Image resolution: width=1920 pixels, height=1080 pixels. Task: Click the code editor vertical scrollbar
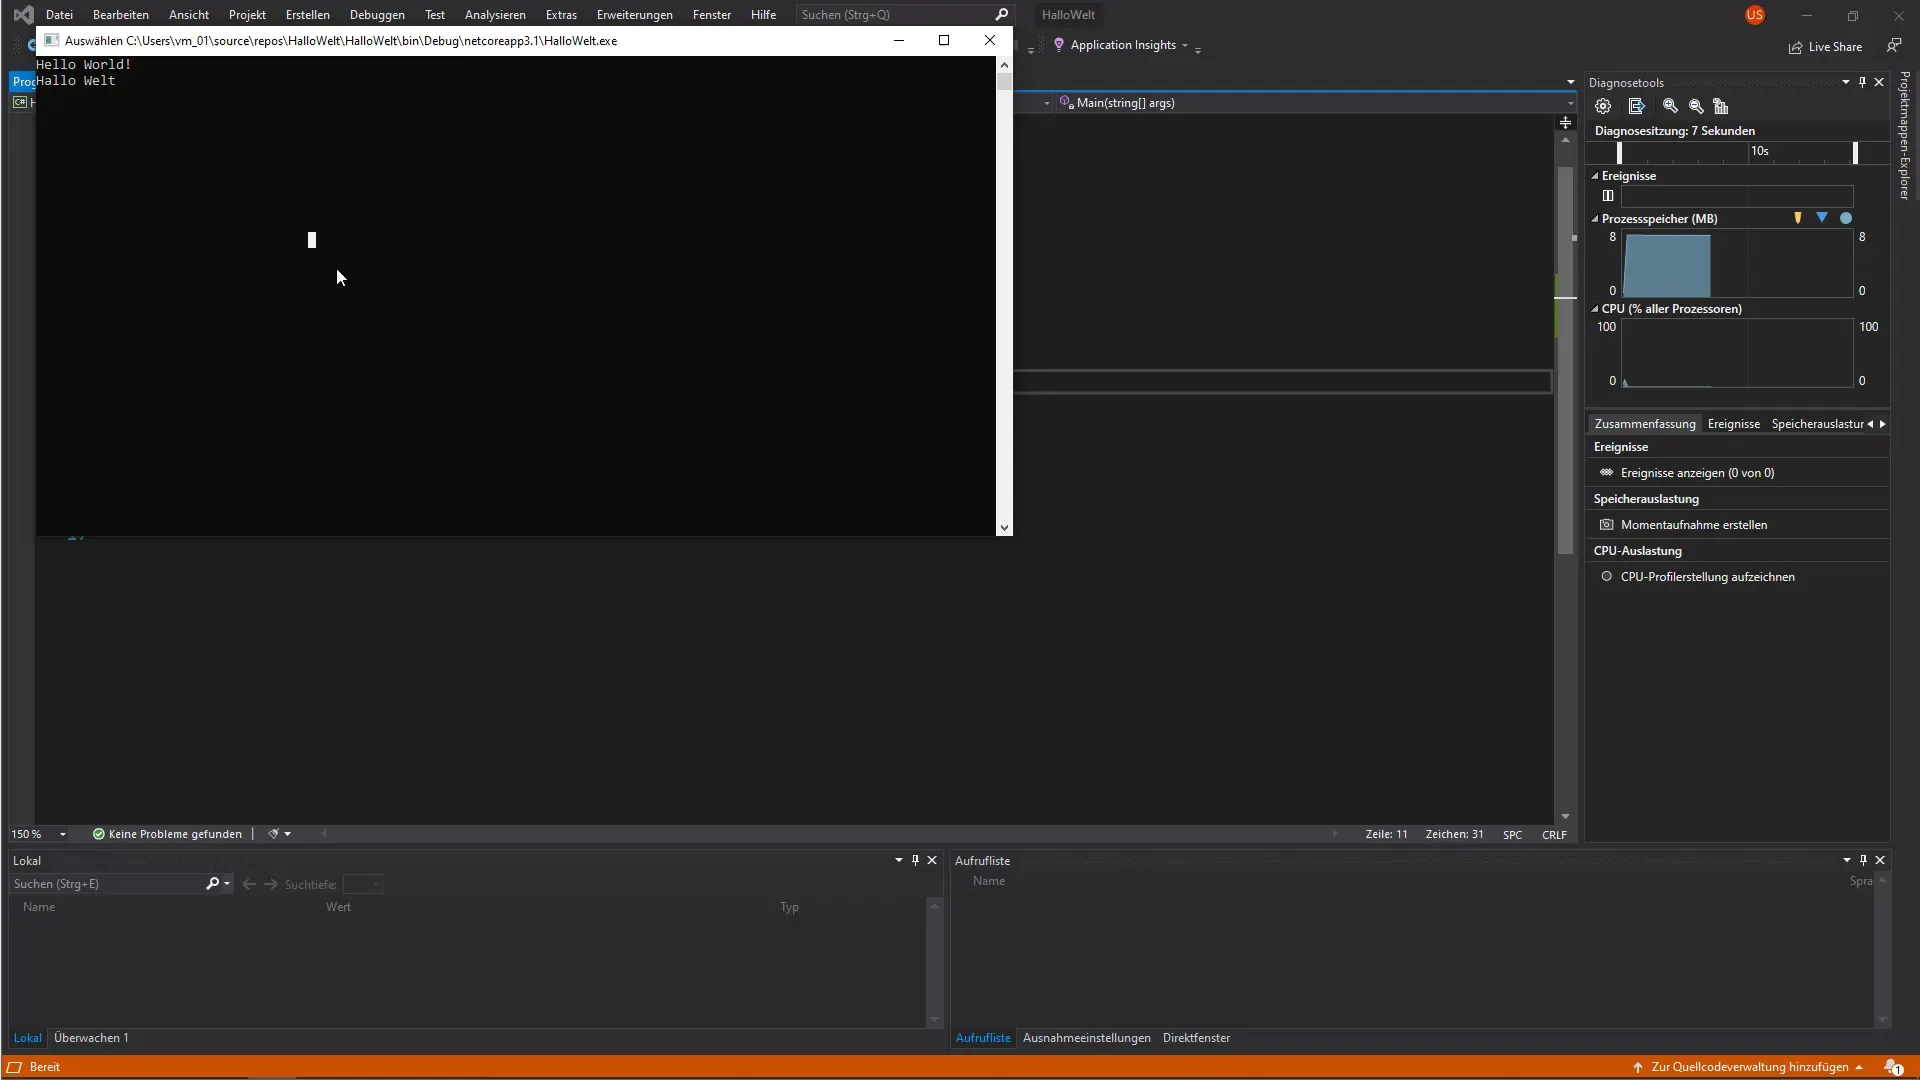pos(1565,360)
